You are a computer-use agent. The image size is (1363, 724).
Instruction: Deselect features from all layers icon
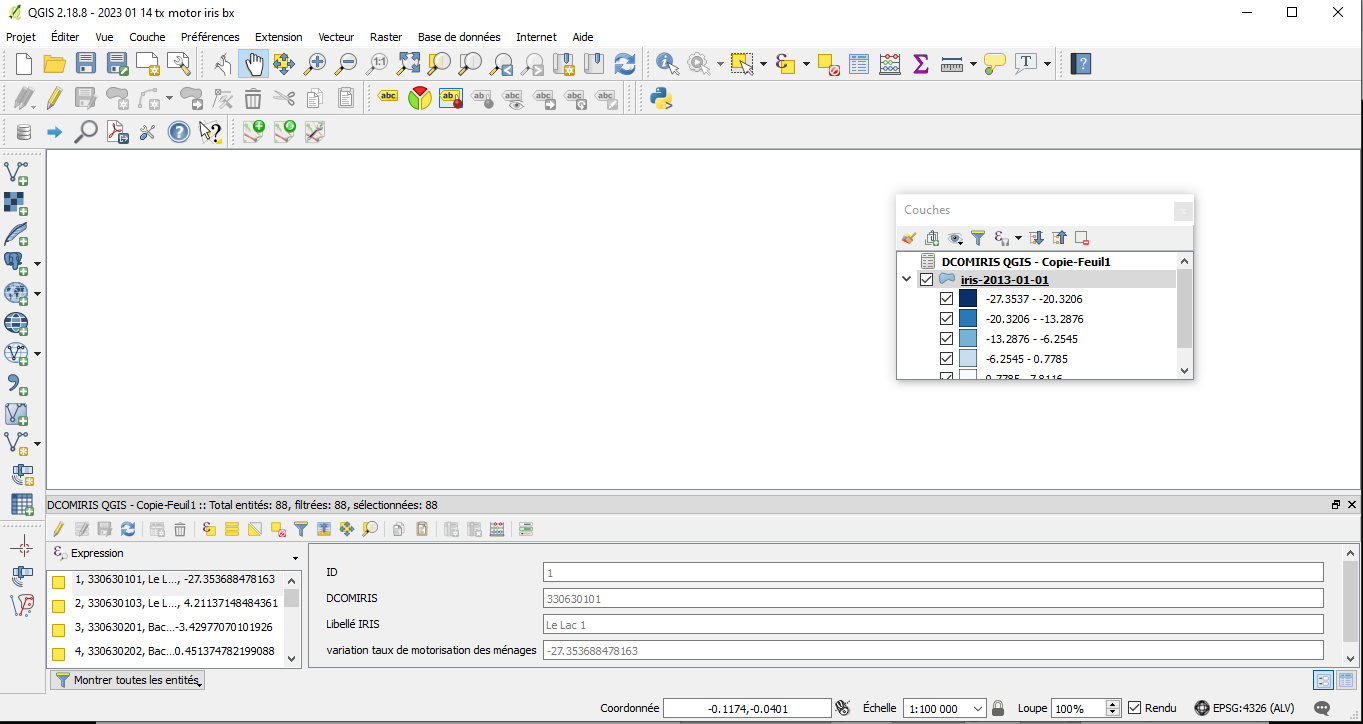[828, 64]
